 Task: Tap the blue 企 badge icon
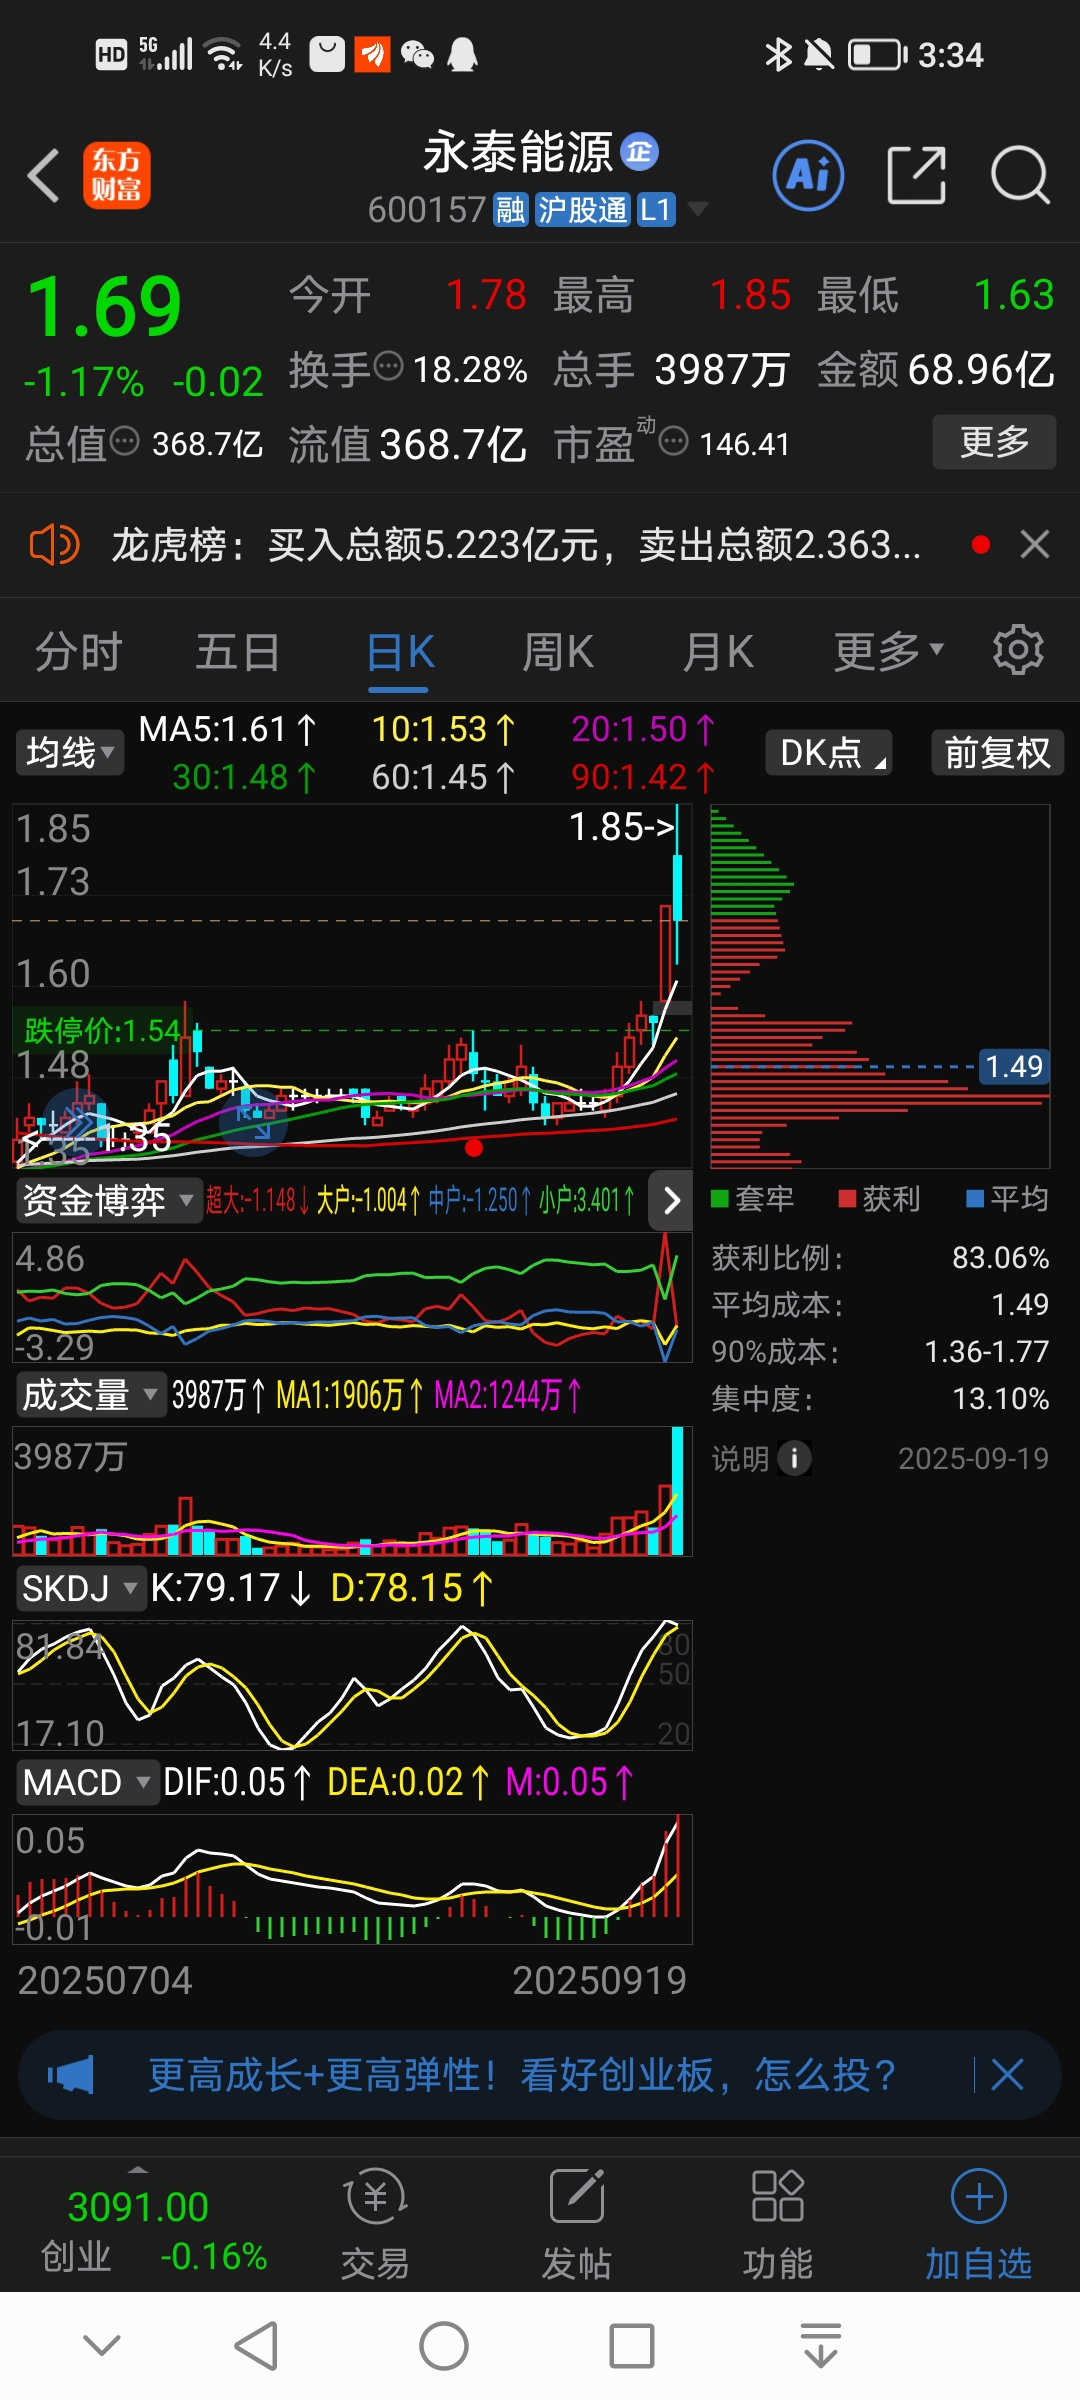pos(640,151)
